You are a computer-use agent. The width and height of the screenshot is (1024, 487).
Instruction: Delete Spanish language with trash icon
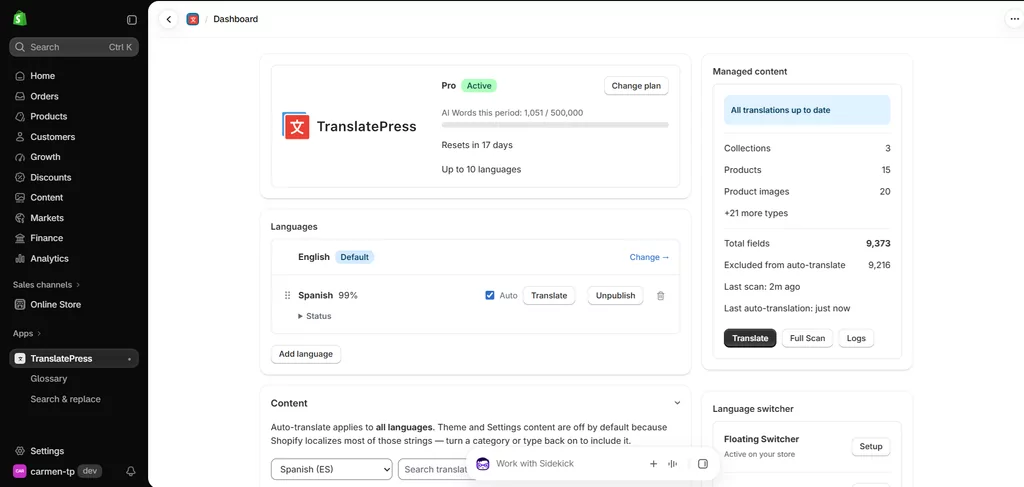pyautogui.click(x=660, y=296)
